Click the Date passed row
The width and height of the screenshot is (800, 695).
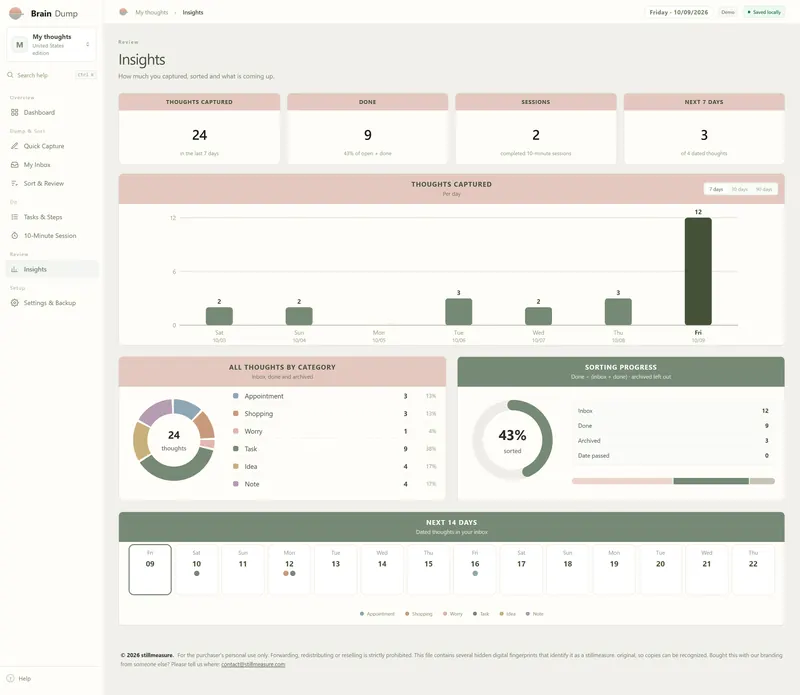point(673,456)
